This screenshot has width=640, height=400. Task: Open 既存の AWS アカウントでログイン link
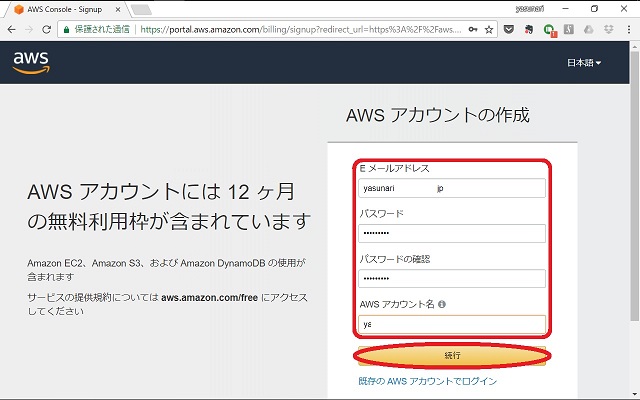click(427, 381)
